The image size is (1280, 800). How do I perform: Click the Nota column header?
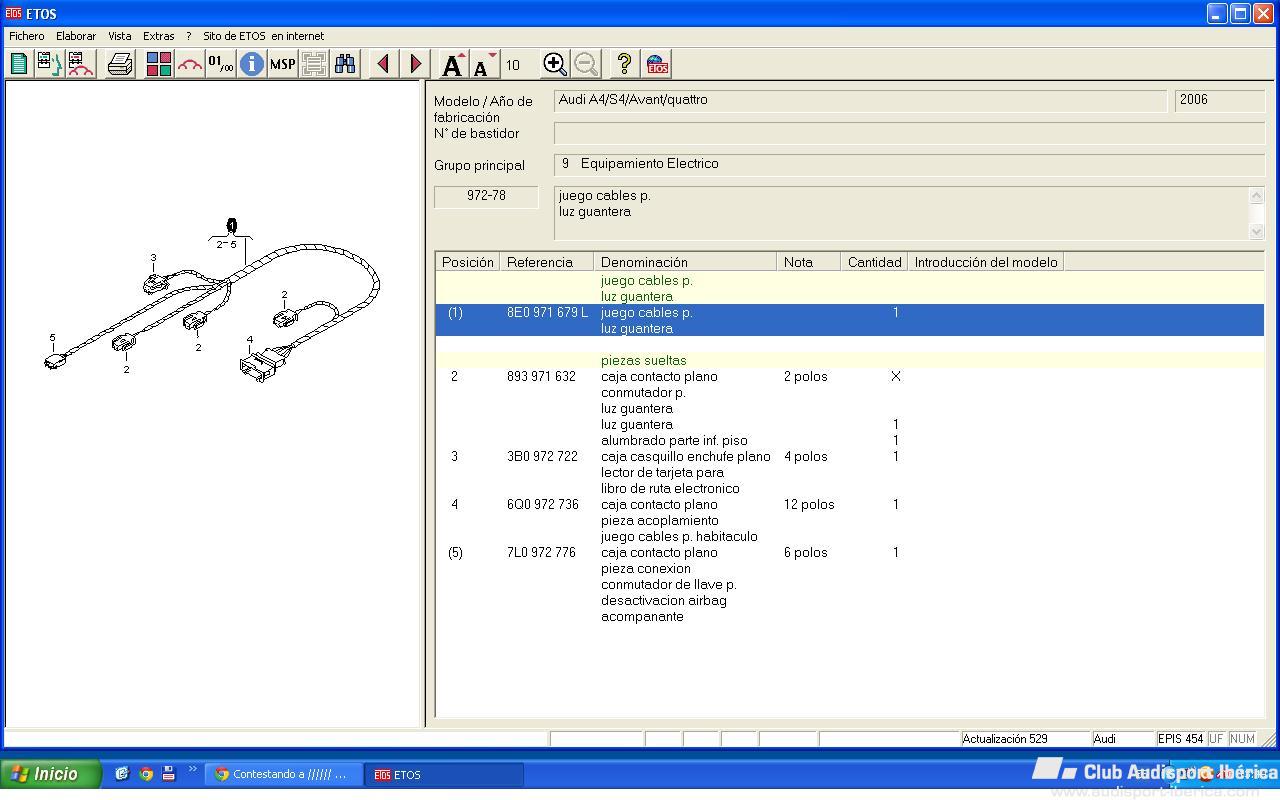(808, 262)
